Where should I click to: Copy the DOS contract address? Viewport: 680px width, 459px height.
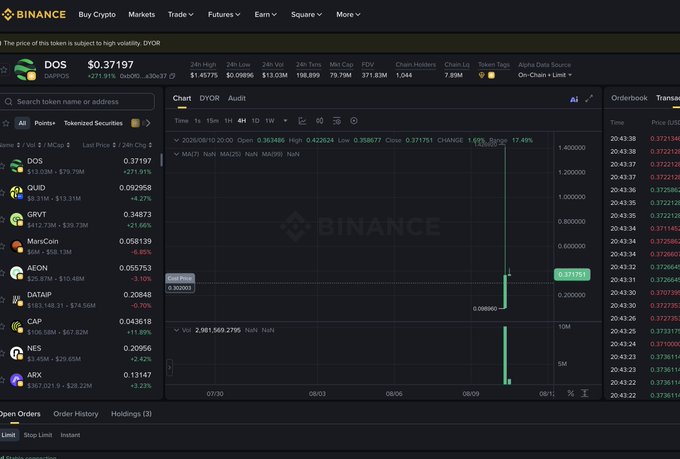coord(172,76)
